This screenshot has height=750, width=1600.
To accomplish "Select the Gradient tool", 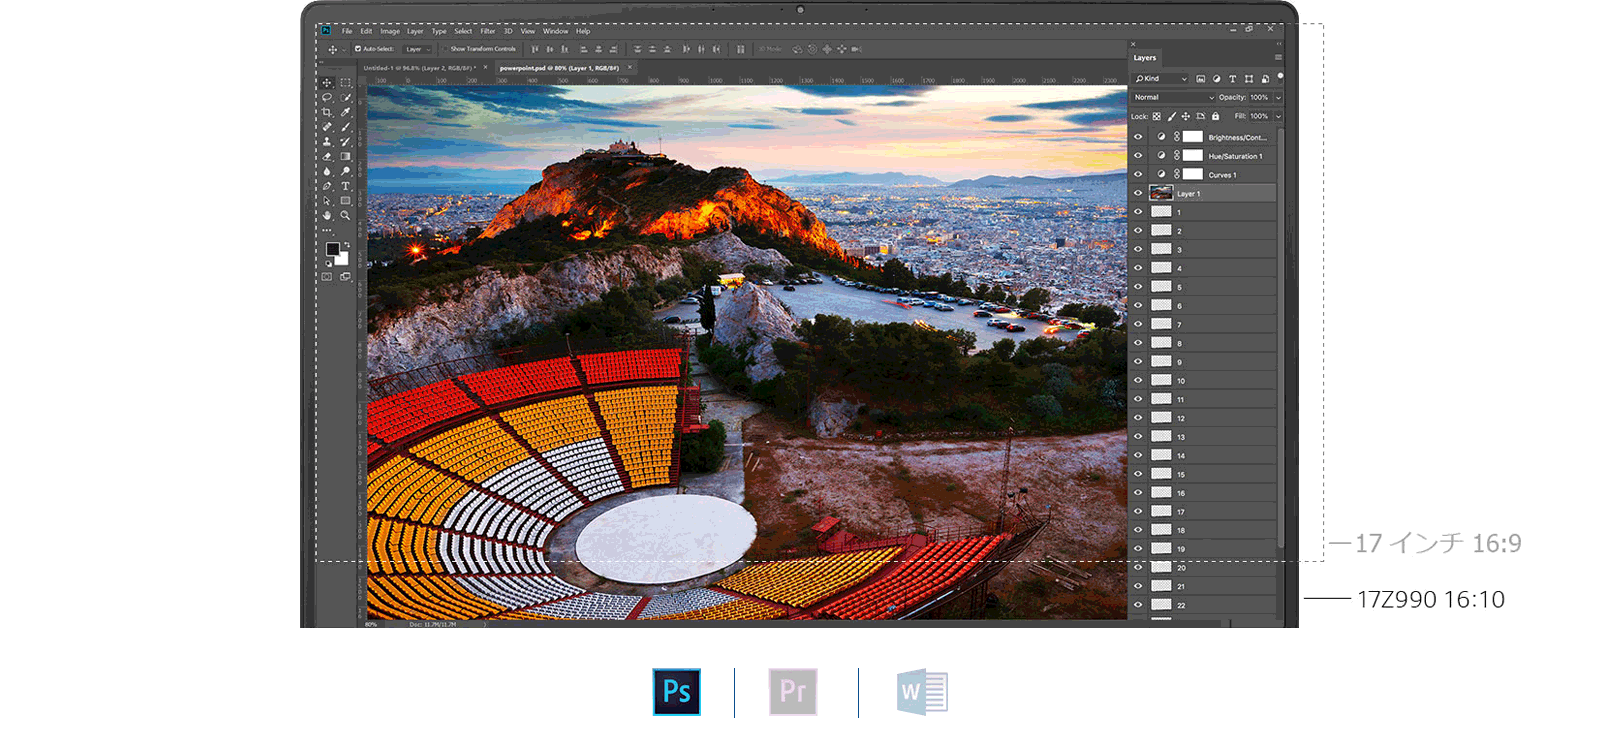I will (x=346, y=157).
